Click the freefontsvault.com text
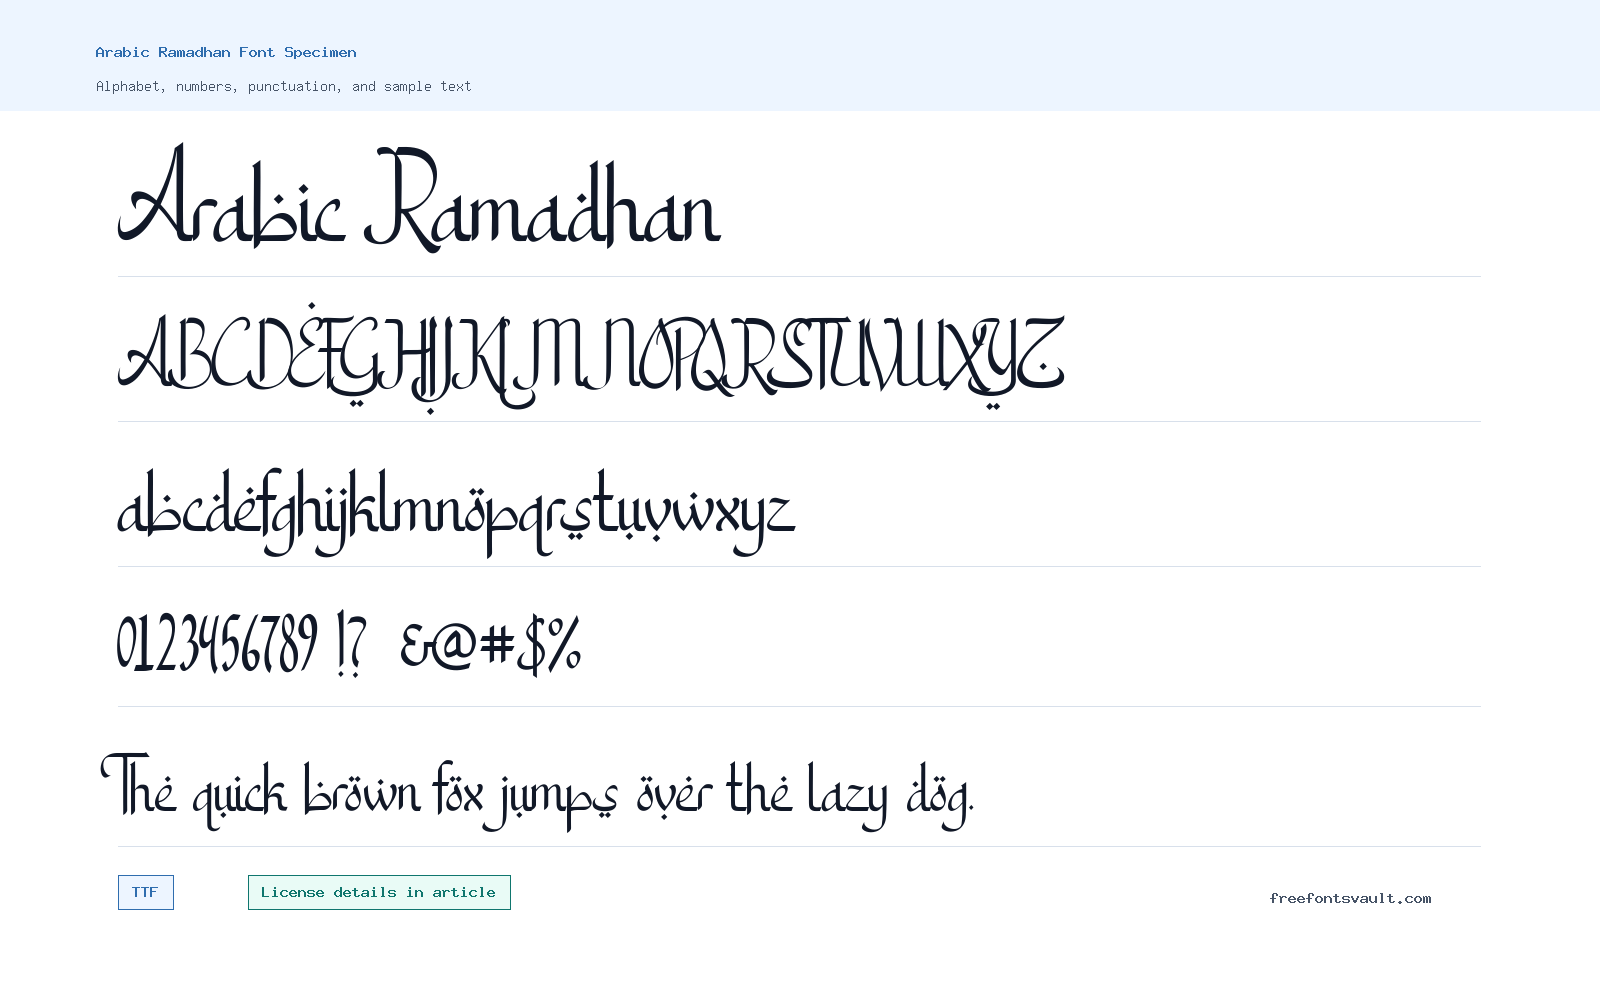1600x1000 pixels. point(1350,898)
